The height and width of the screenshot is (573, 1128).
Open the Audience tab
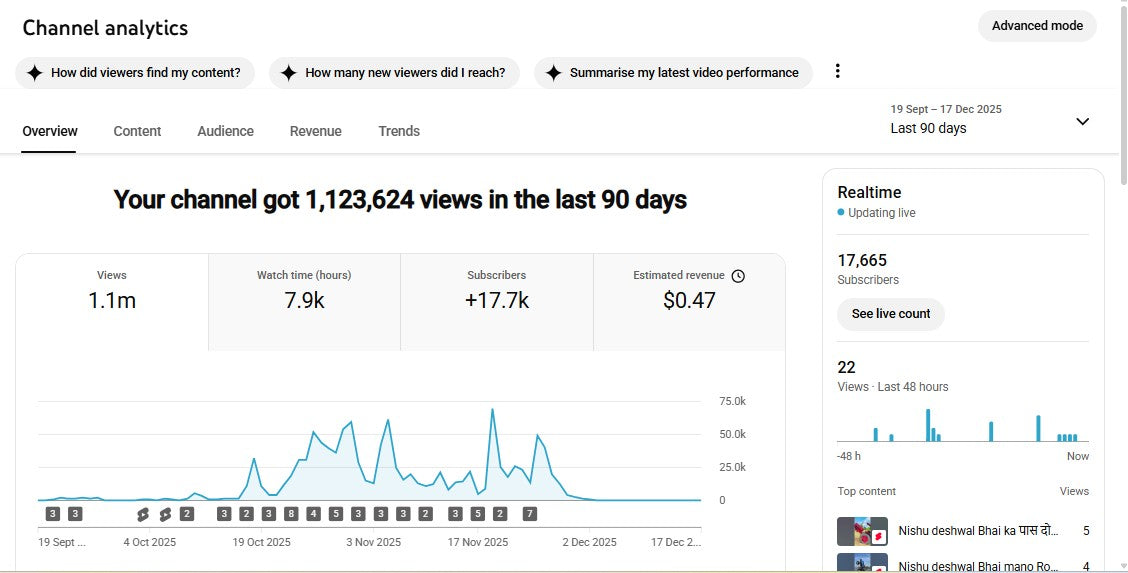(225, 131)
